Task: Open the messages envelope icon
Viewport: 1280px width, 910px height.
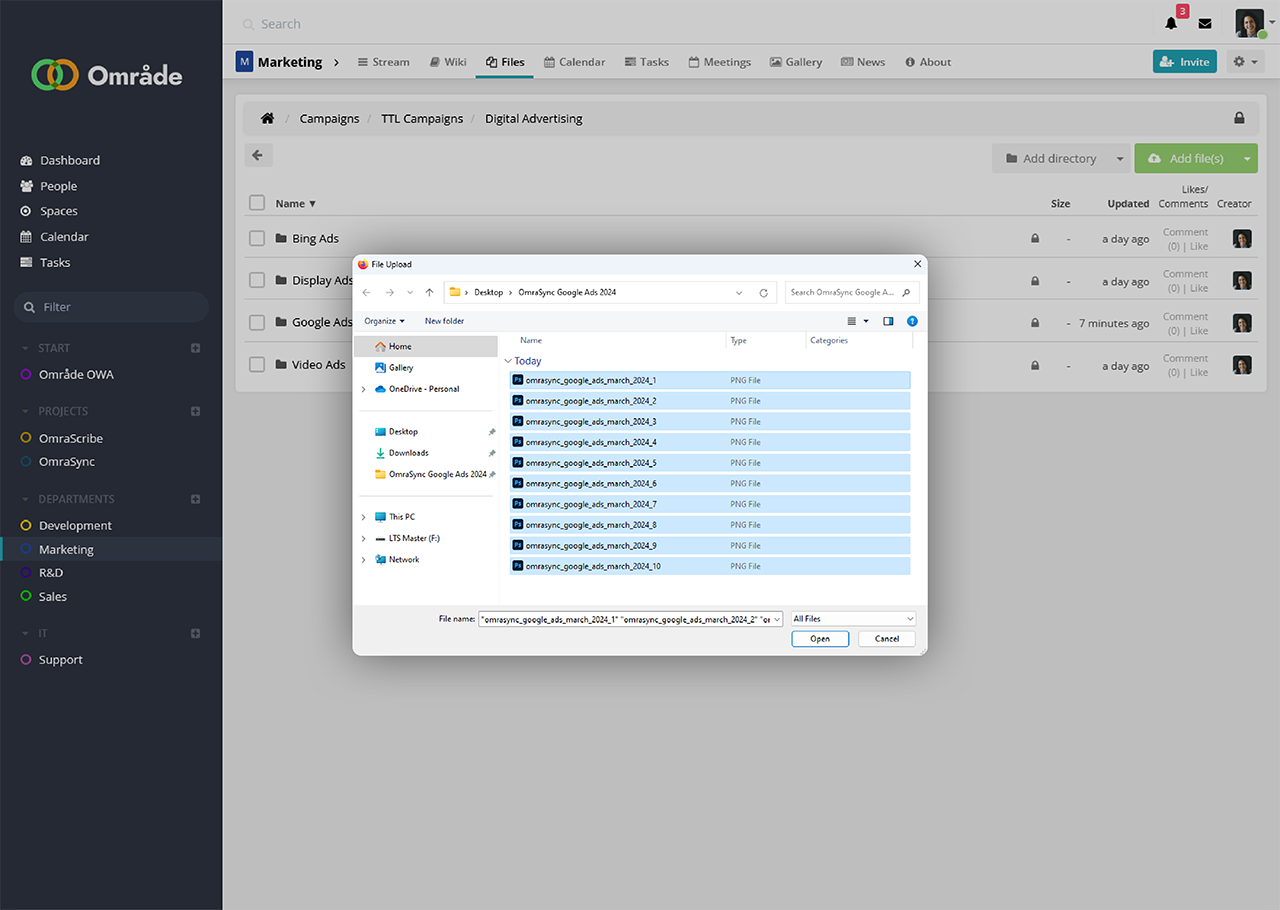Action: (1205, 24)
